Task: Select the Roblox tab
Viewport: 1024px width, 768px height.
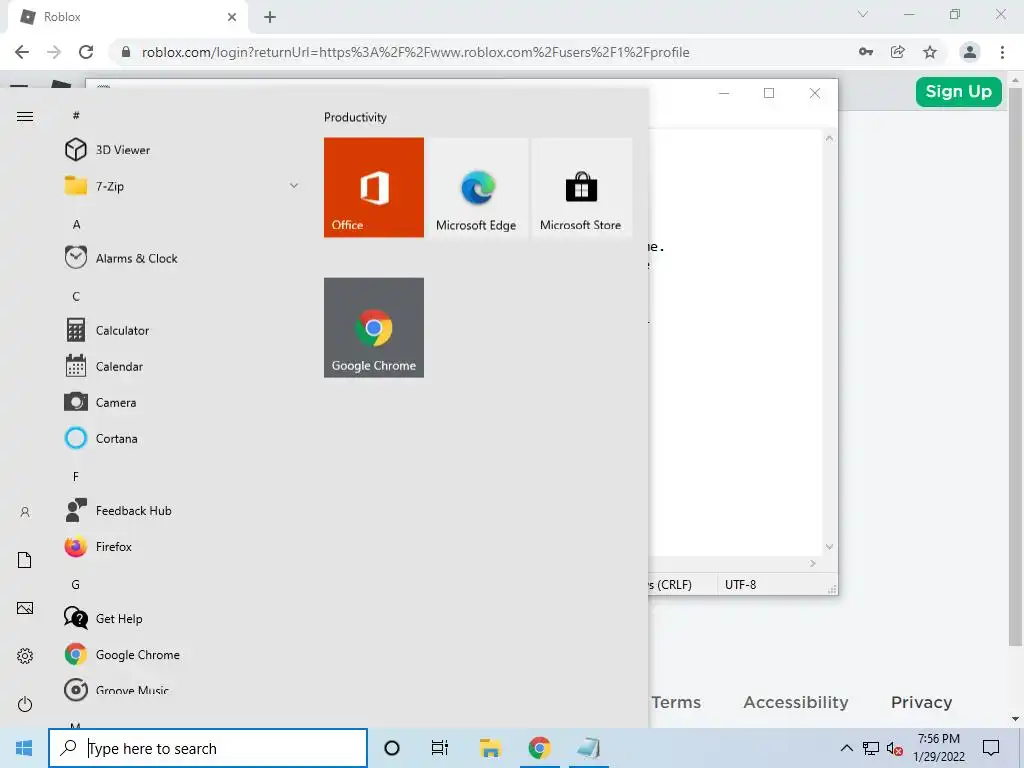Action: (x=127, y=17)
